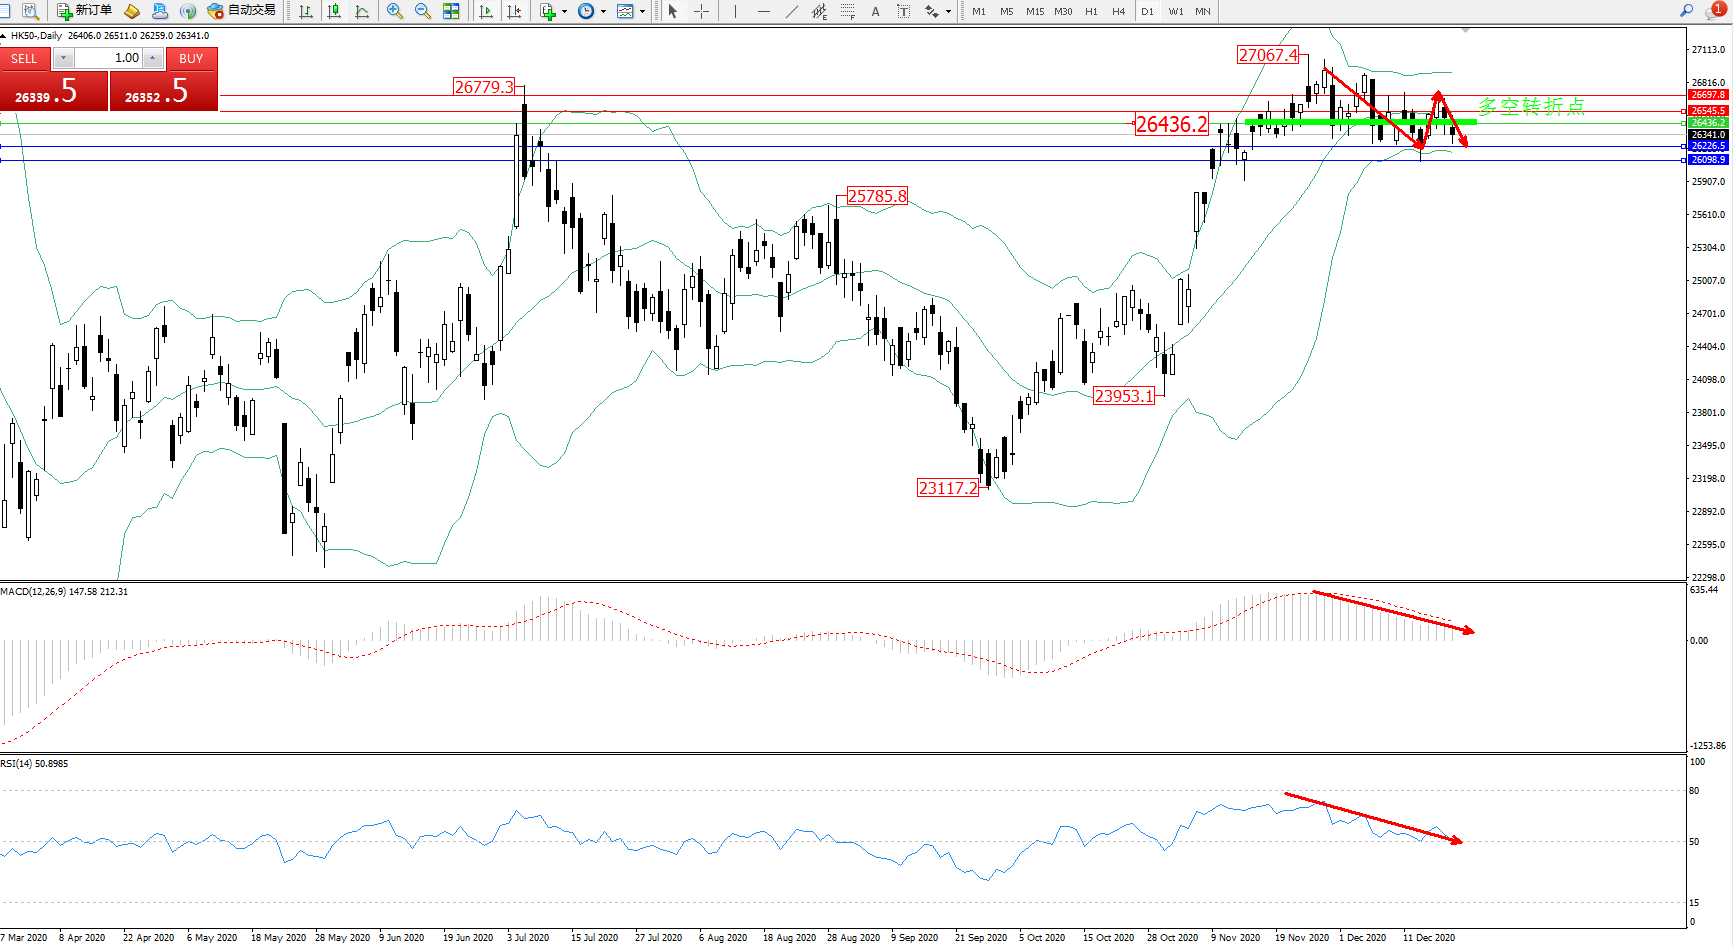Click the lot volume input field
The image size is (1733, 947).
coord(109,58)
